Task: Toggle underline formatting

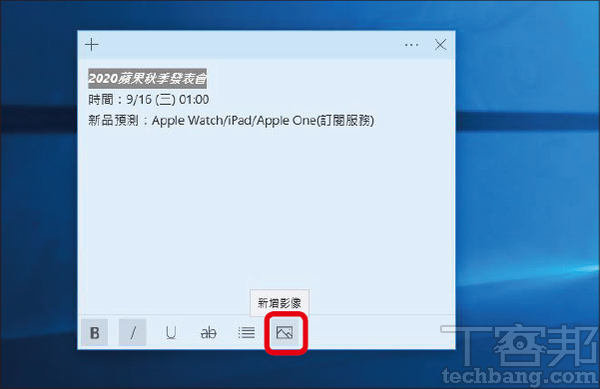Action: 171,332
